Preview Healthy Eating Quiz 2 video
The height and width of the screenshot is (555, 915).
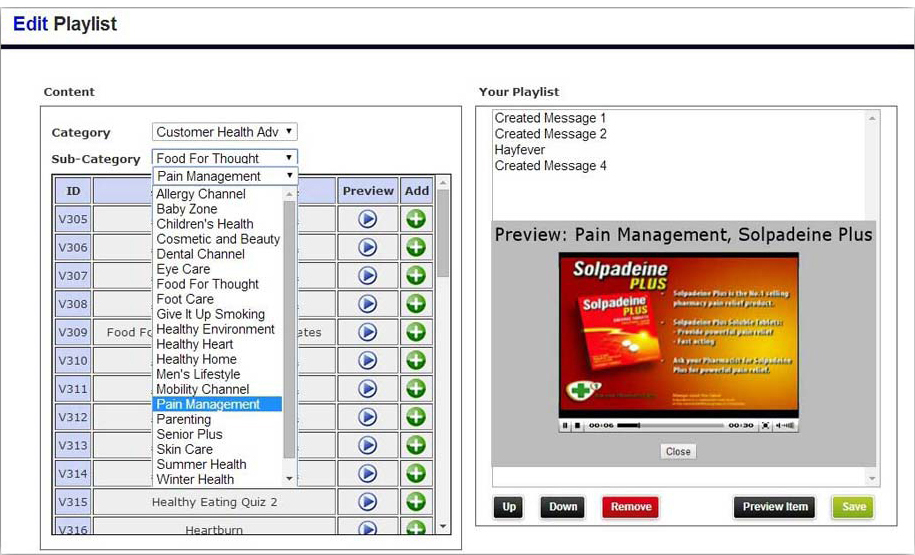(x=367, y=502)
